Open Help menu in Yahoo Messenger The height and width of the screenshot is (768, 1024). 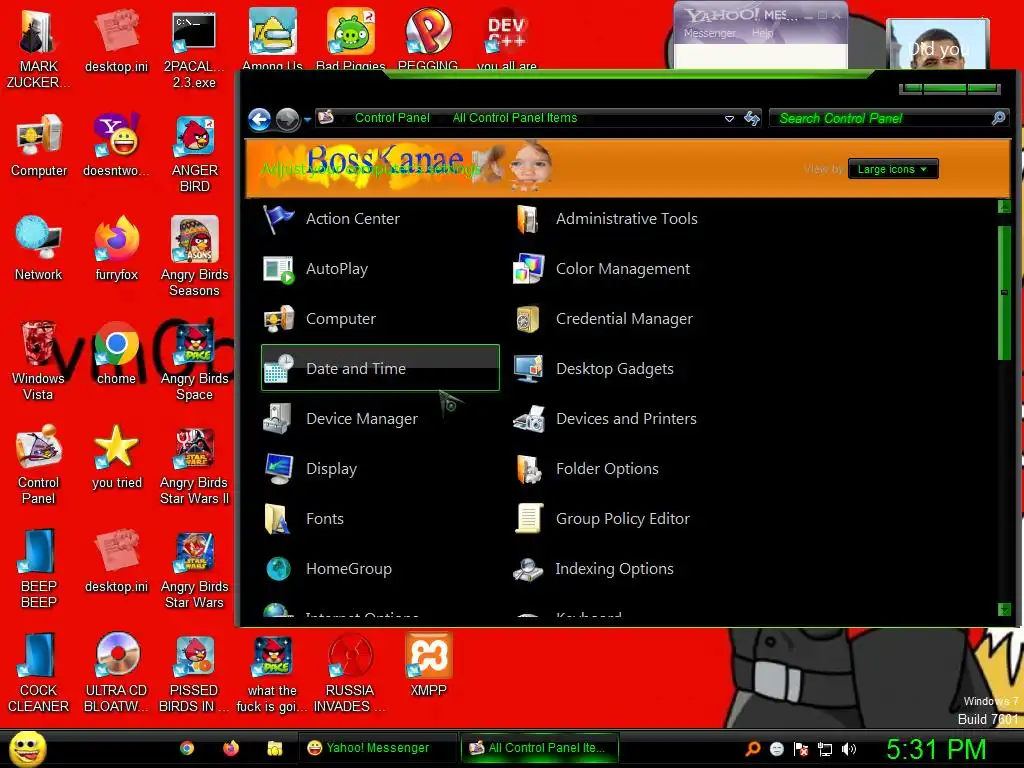tap(762, 33)
